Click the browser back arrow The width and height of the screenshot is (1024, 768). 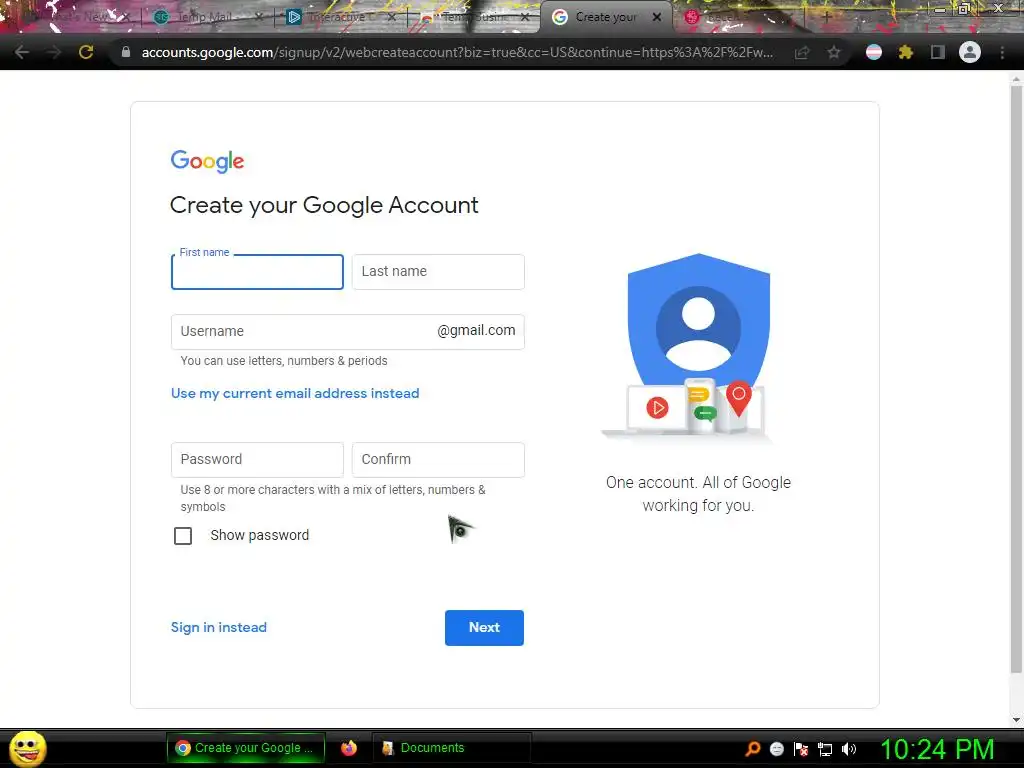tap(22, 52)
